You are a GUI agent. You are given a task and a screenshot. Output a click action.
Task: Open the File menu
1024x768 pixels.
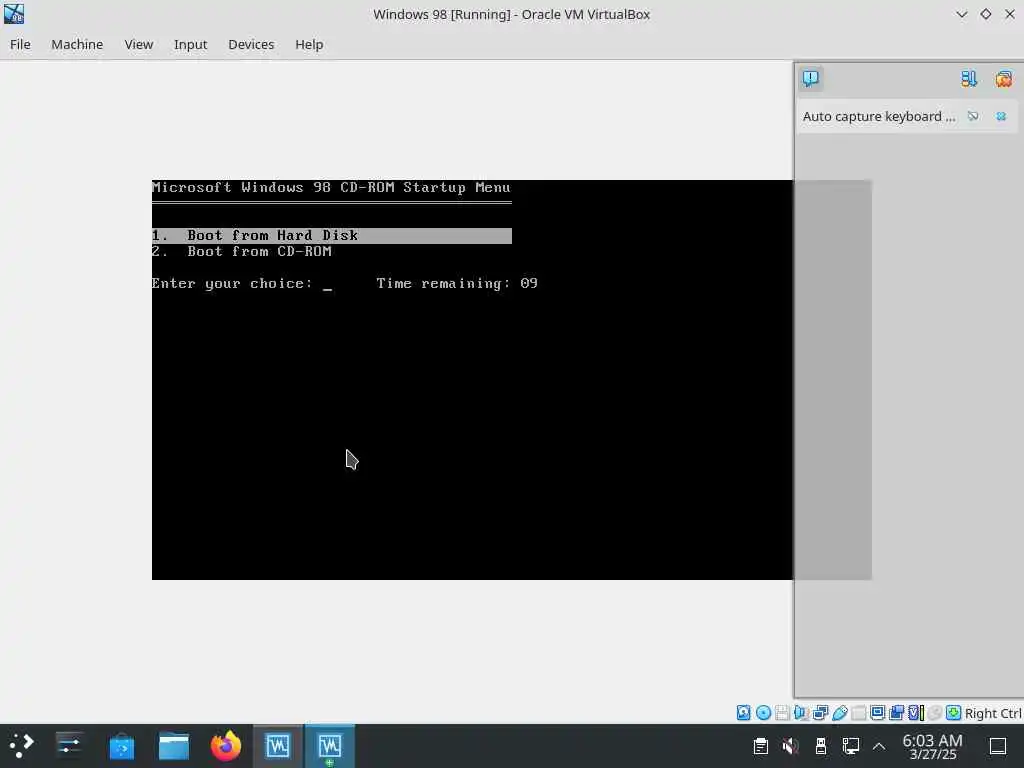[x=20, y=44]
